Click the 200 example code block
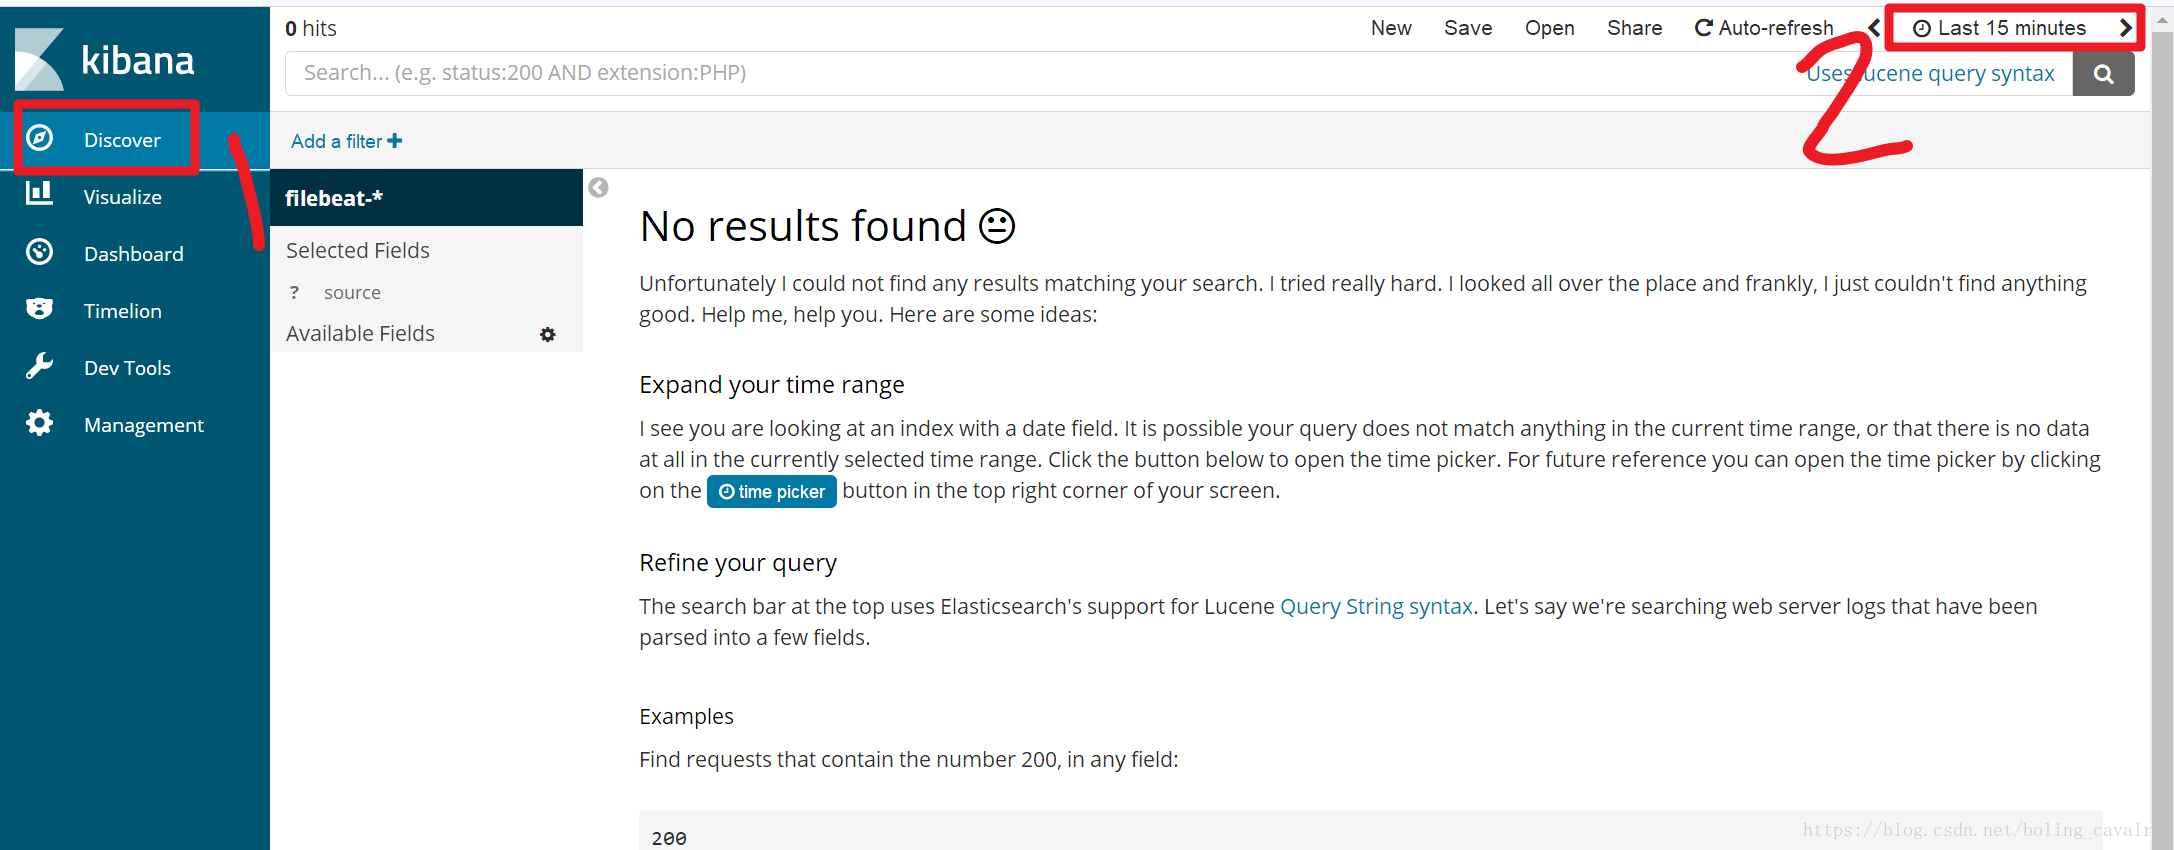The width and height of the screenshot is (2174, 850). (1370, 832)
